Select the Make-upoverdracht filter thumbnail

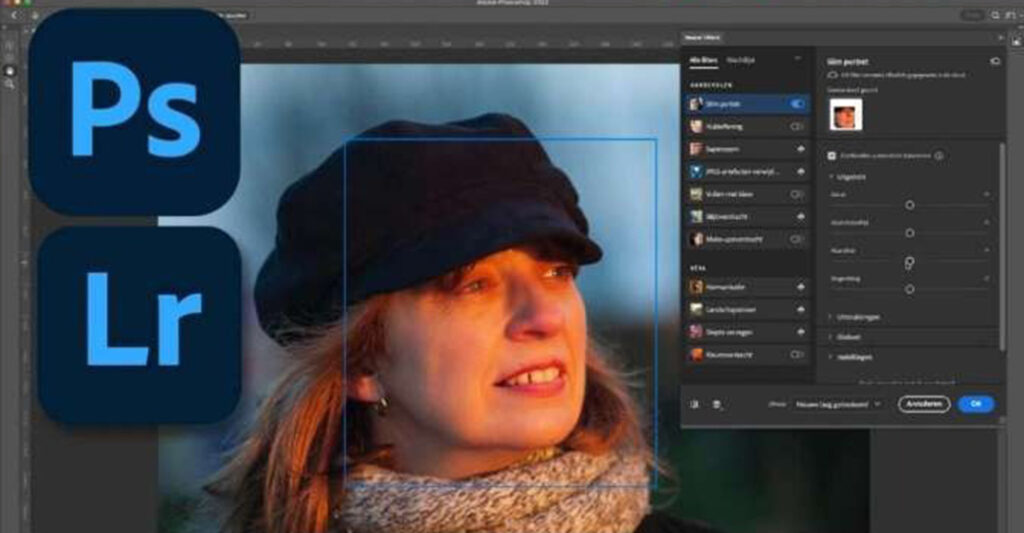[696, 239]
